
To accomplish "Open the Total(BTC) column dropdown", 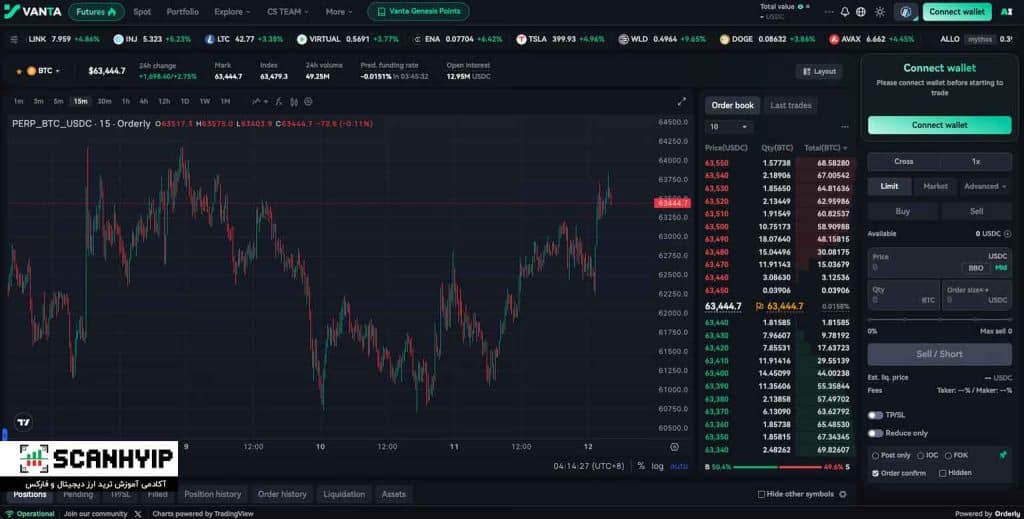I will tap(825, 148).
